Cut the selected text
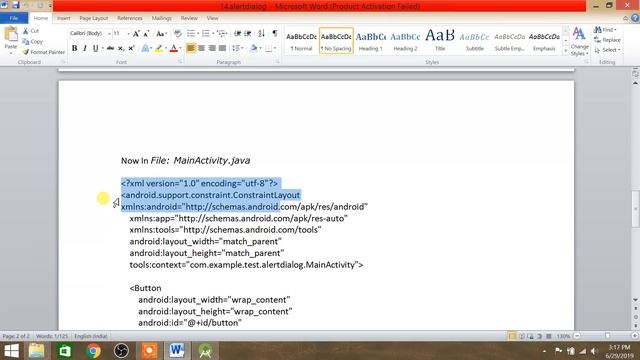Image resolution: width=640 pixels, height=360 pixels. pyautogui.click(x=31, y=31)
